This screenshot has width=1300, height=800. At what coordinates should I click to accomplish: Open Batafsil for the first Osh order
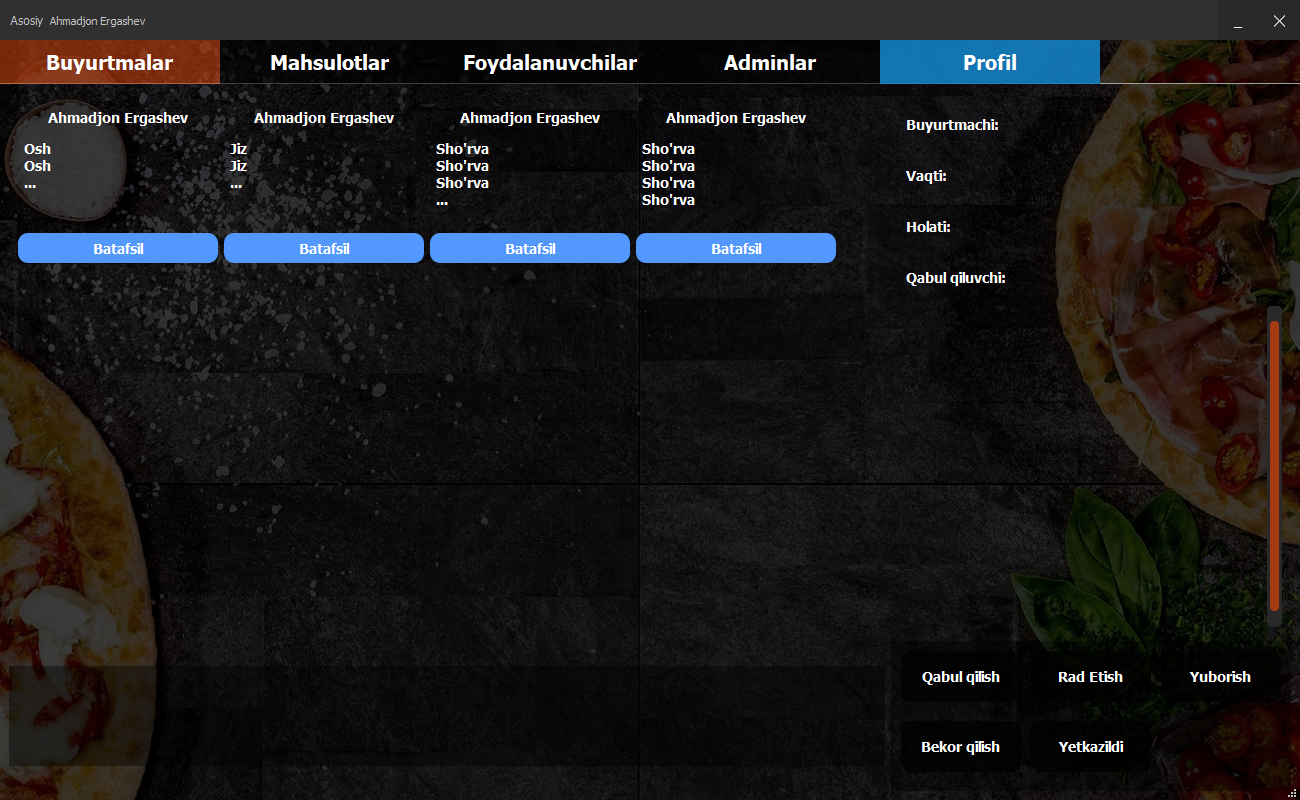117,247
